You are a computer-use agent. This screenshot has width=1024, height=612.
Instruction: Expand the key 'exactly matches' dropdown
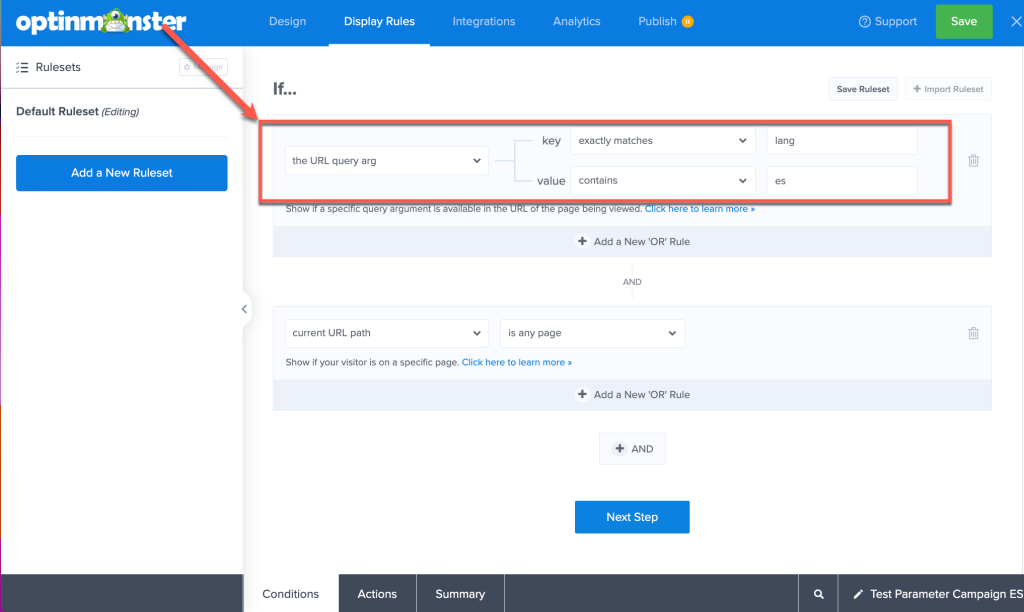pos(662,140)
